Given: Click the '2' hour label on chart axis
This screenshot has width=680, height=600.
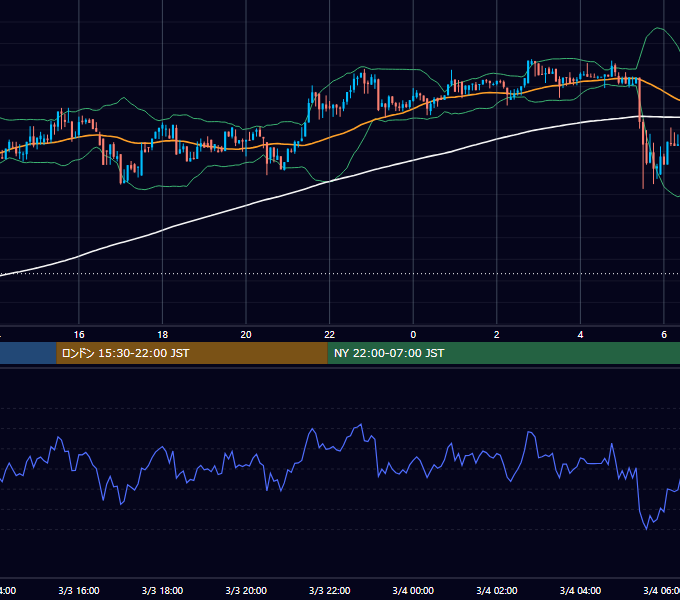Looking at the screenshot, I should tap(497, 335).
